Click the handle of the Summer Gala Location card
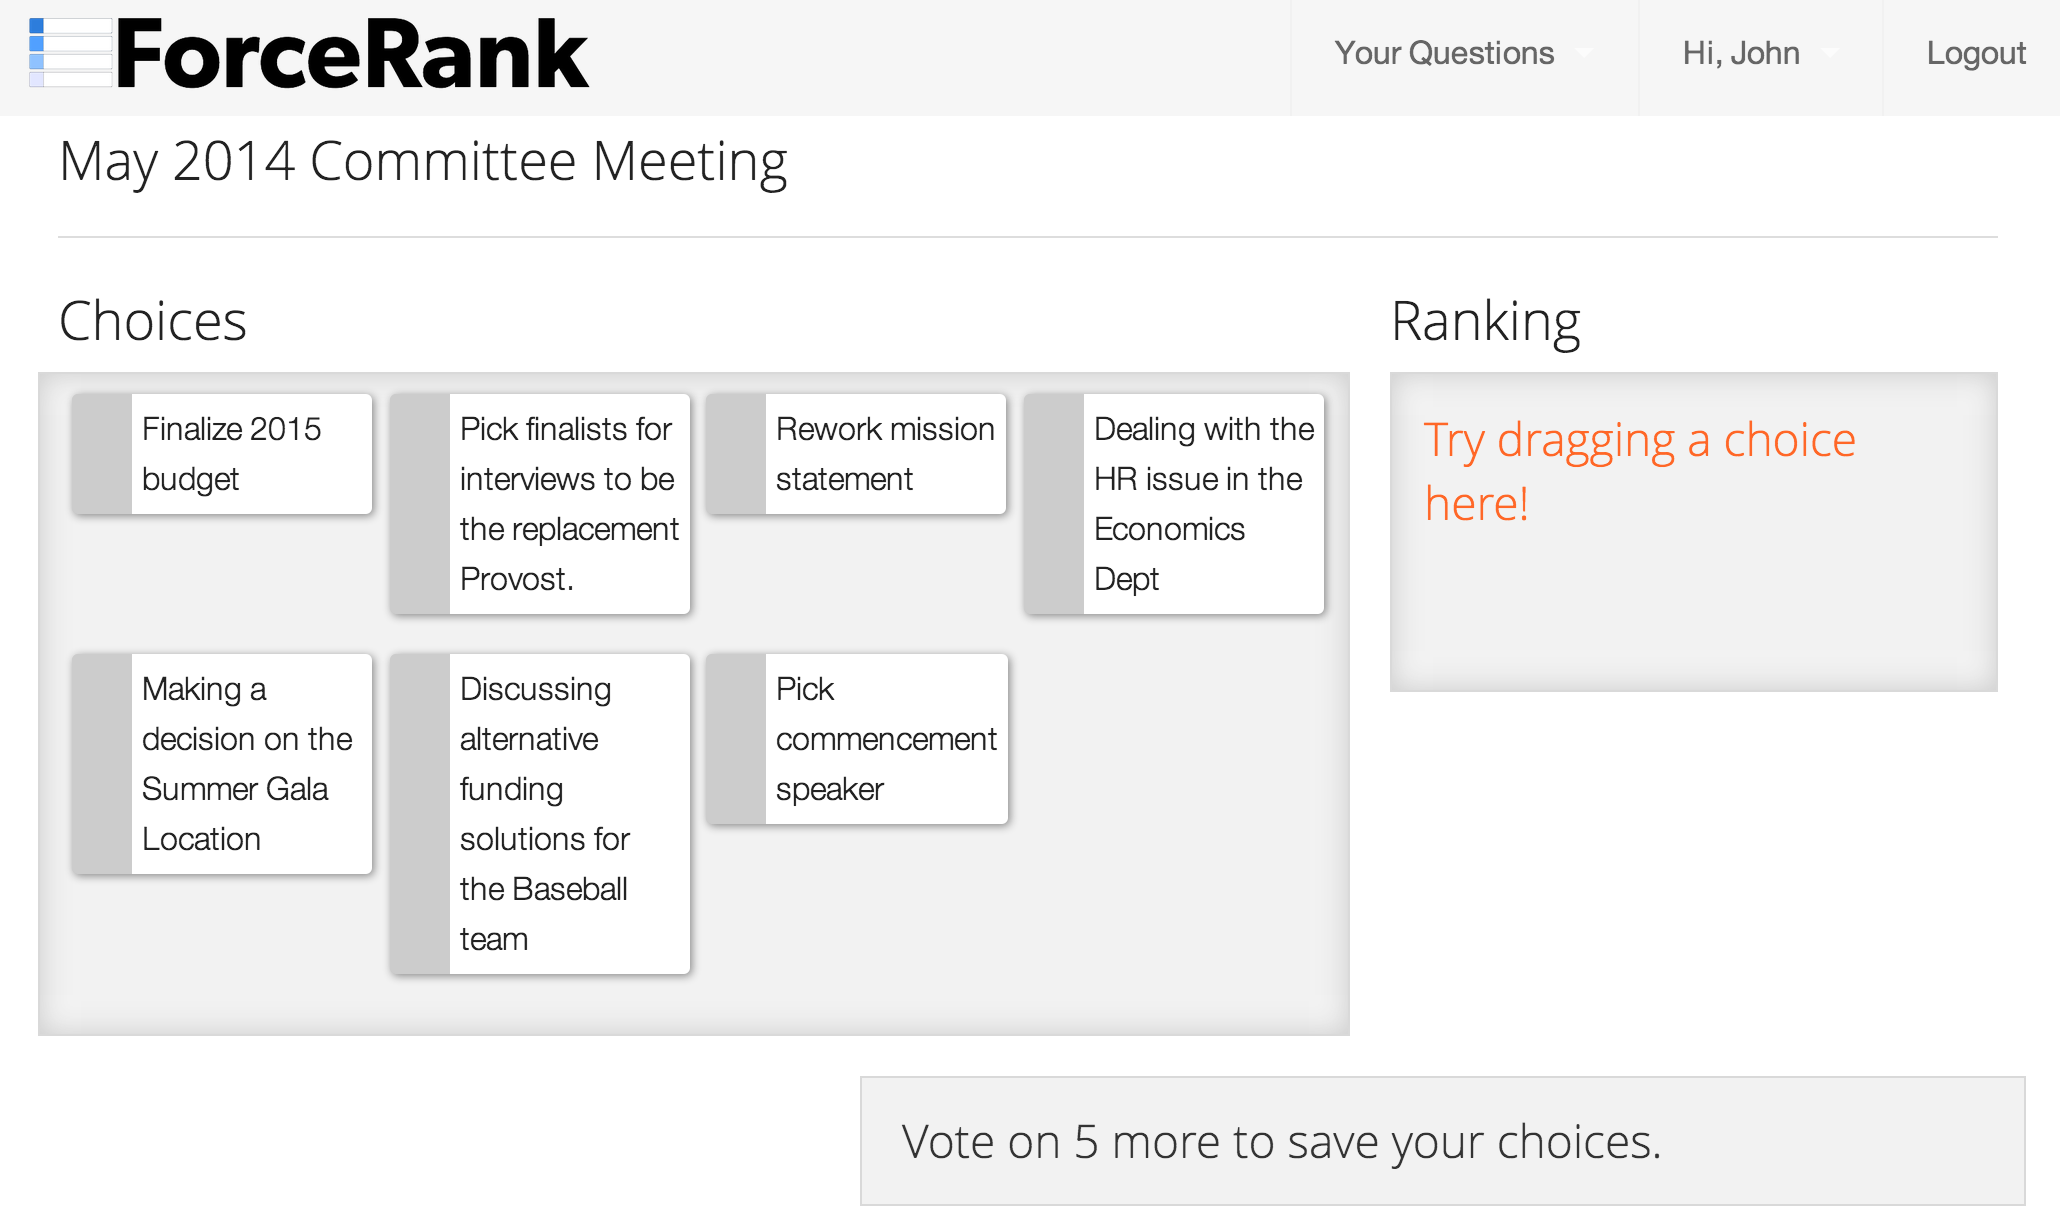Image resolution: width=2060 pixels, height=1232 pixels. click(102, 764)
